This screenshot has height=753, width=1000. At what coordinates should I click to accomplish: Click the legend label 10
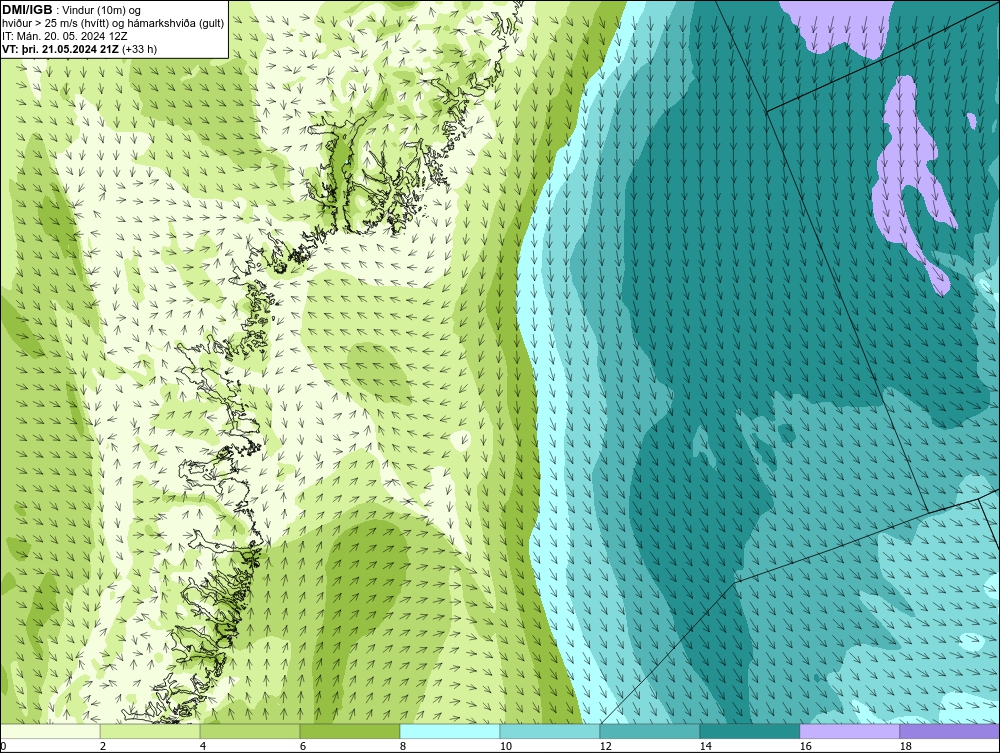[x=505, y=746]
